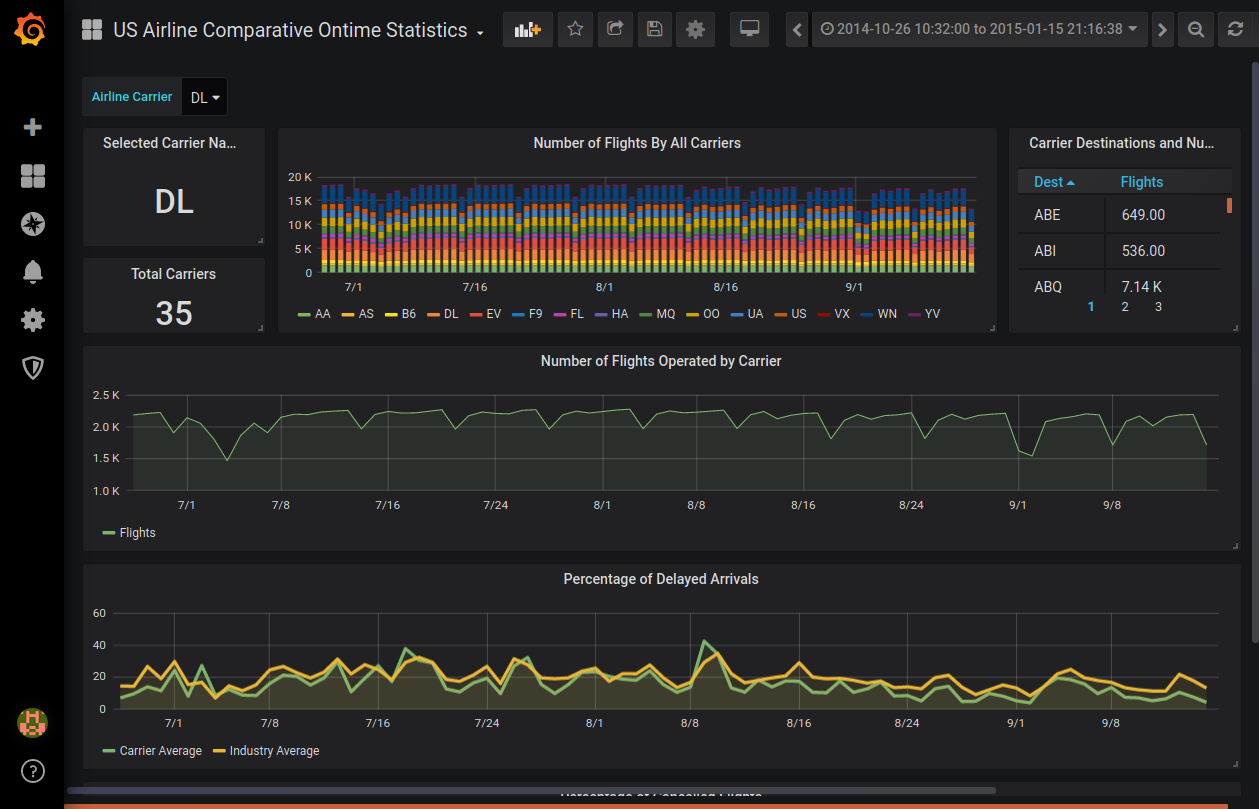Go to page 2 of the destinations table
Viewport: 1259px width, 809px height.
tap(1124, 306)
